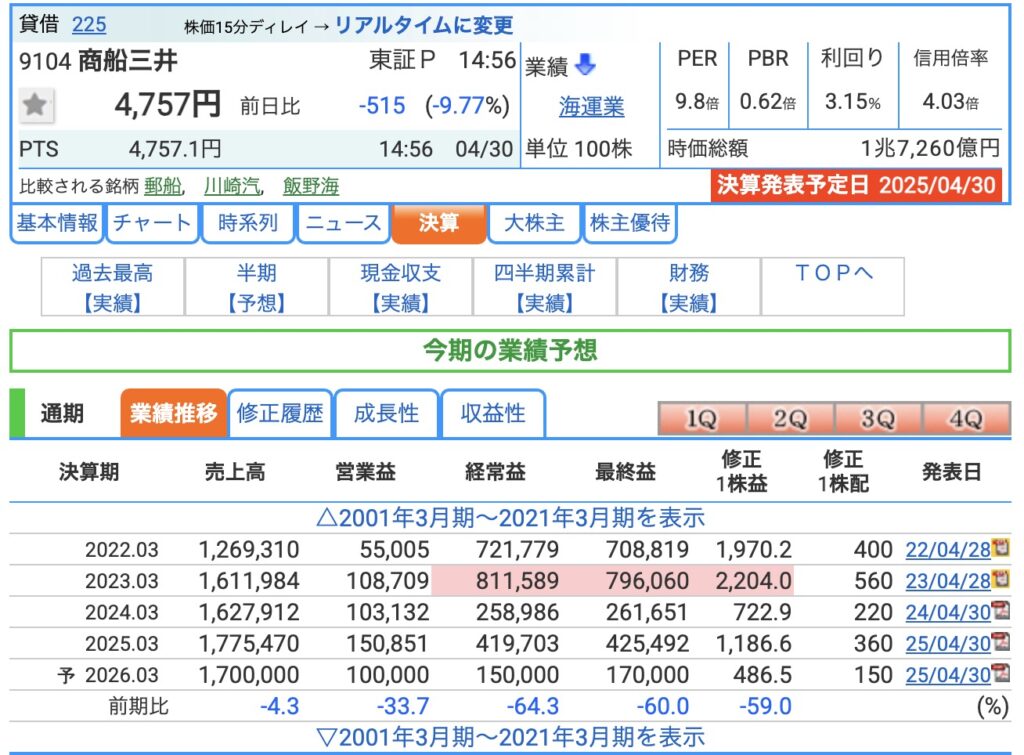Select the 1Q quarter button
Screen dimensions: 1024x755
701,419
